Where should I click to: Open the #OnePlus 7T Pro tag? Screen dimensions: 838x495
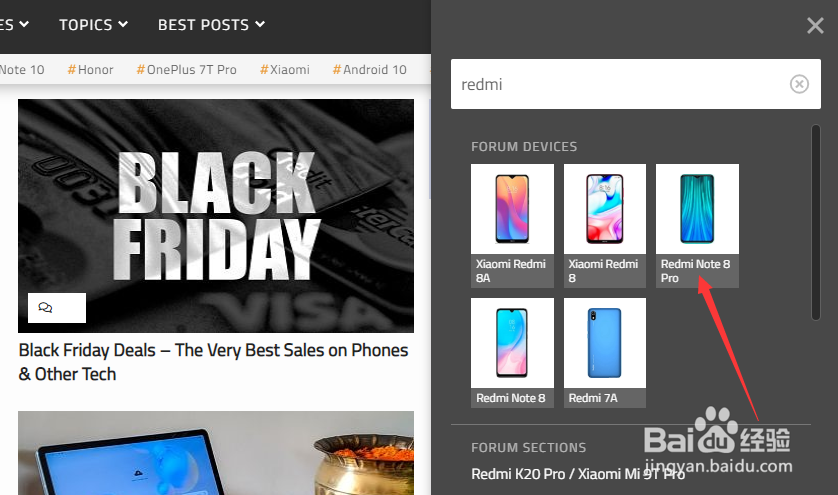click(x=187, y=69)
